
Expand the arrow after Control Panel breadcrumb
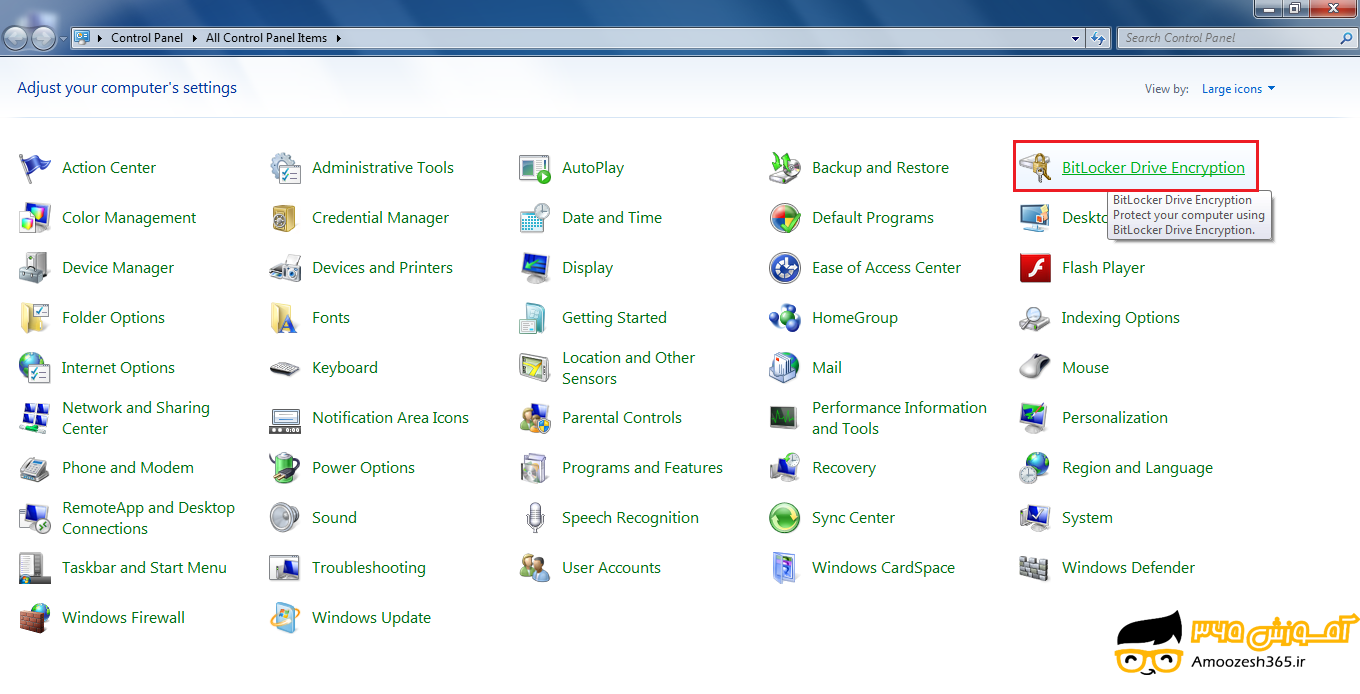193,38
